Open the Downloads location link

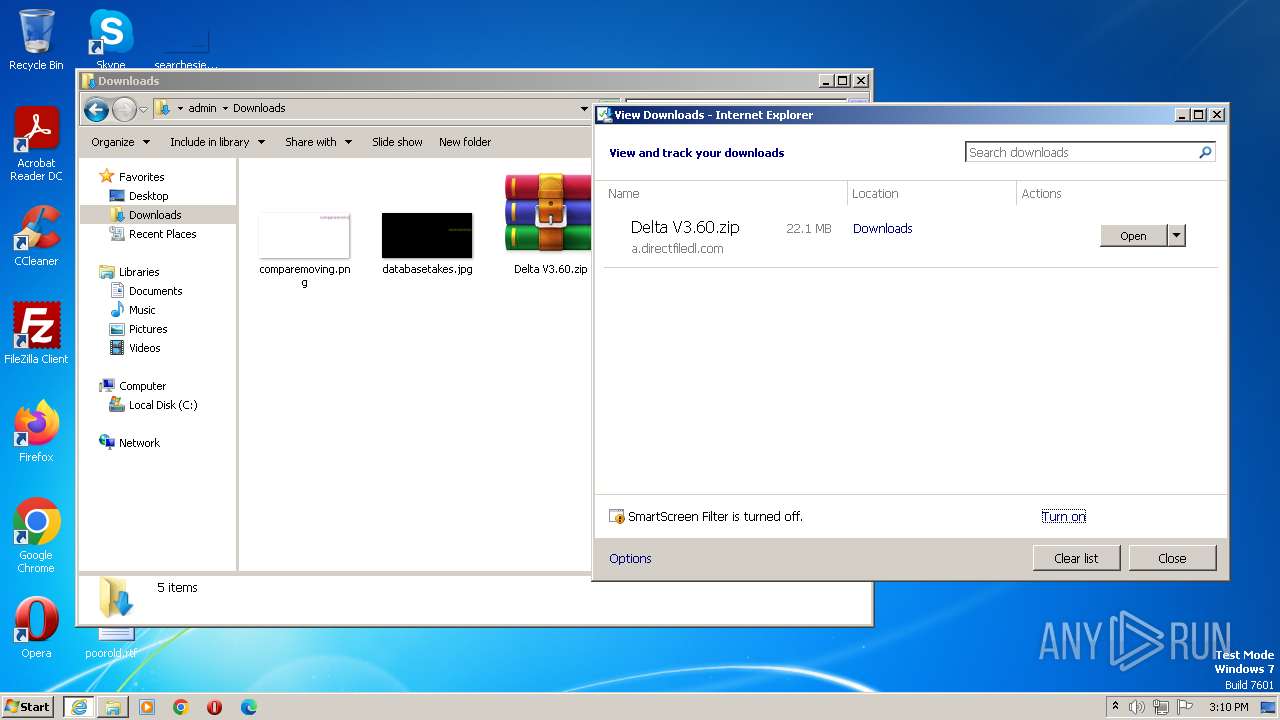(882, 229)
